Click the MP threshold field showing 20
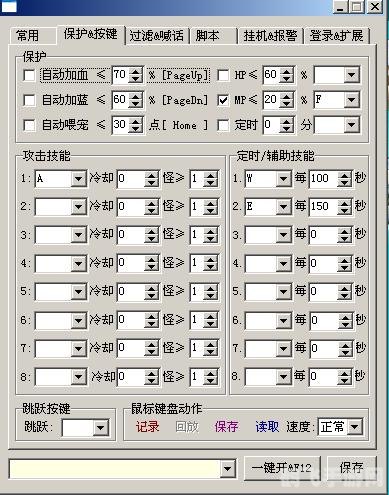 coord(271,100)
